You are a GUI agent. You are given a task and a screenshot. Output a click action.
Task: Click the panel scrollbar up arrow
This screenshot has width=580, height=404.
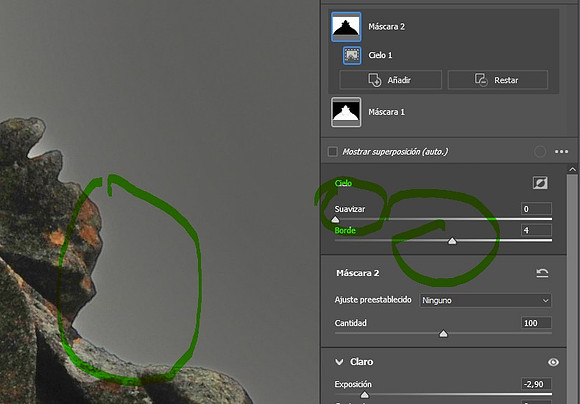572,169
